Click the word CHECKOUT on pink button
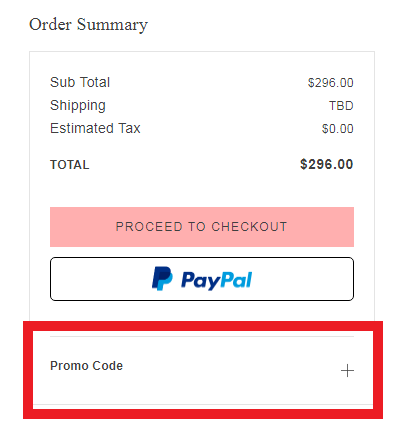The image size is (409, 430). click(249, 227)
